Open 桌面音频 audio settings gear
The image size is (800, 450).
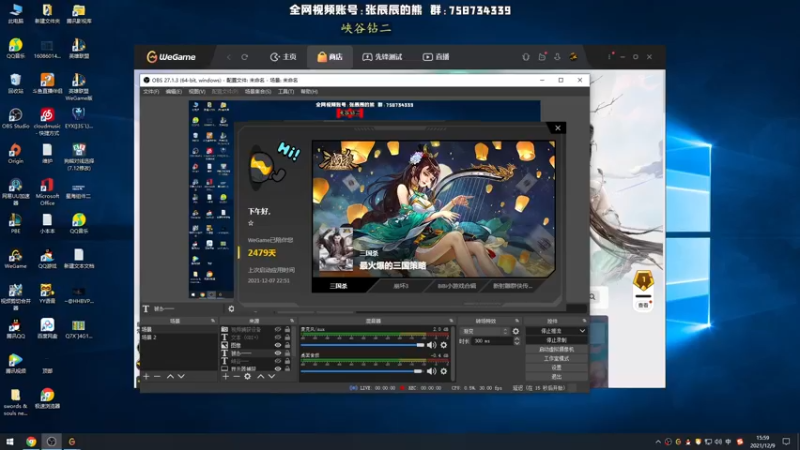point(444,371)
